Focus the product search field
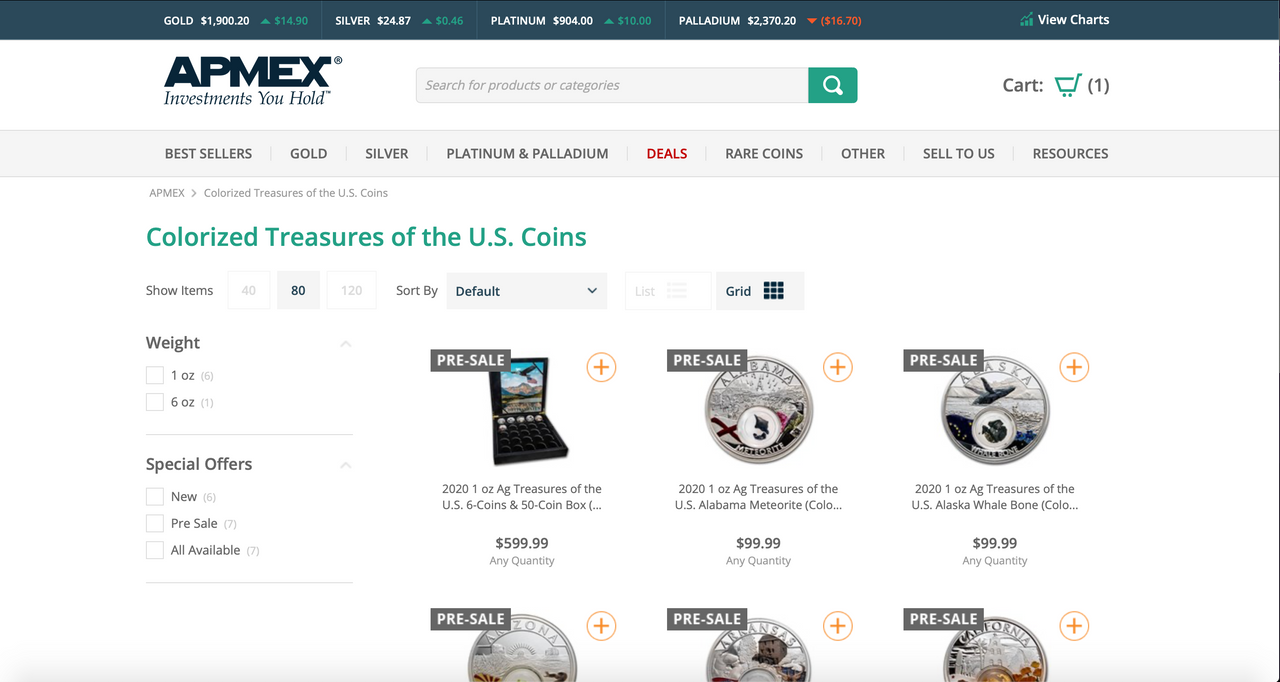Image resolution: width=1280 pixels, height=682 pixels. point(612,85)
